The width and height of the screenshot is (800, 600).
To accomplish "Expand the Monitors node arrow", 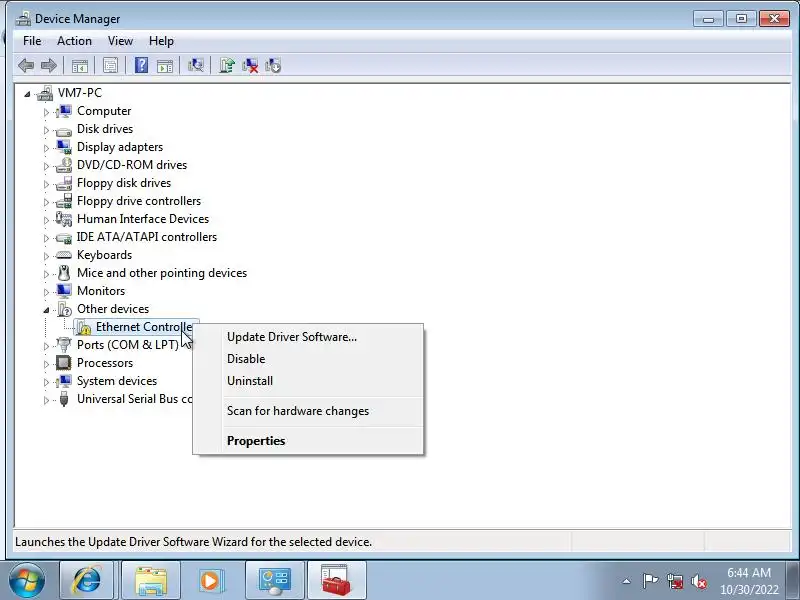I will point(46,292).
